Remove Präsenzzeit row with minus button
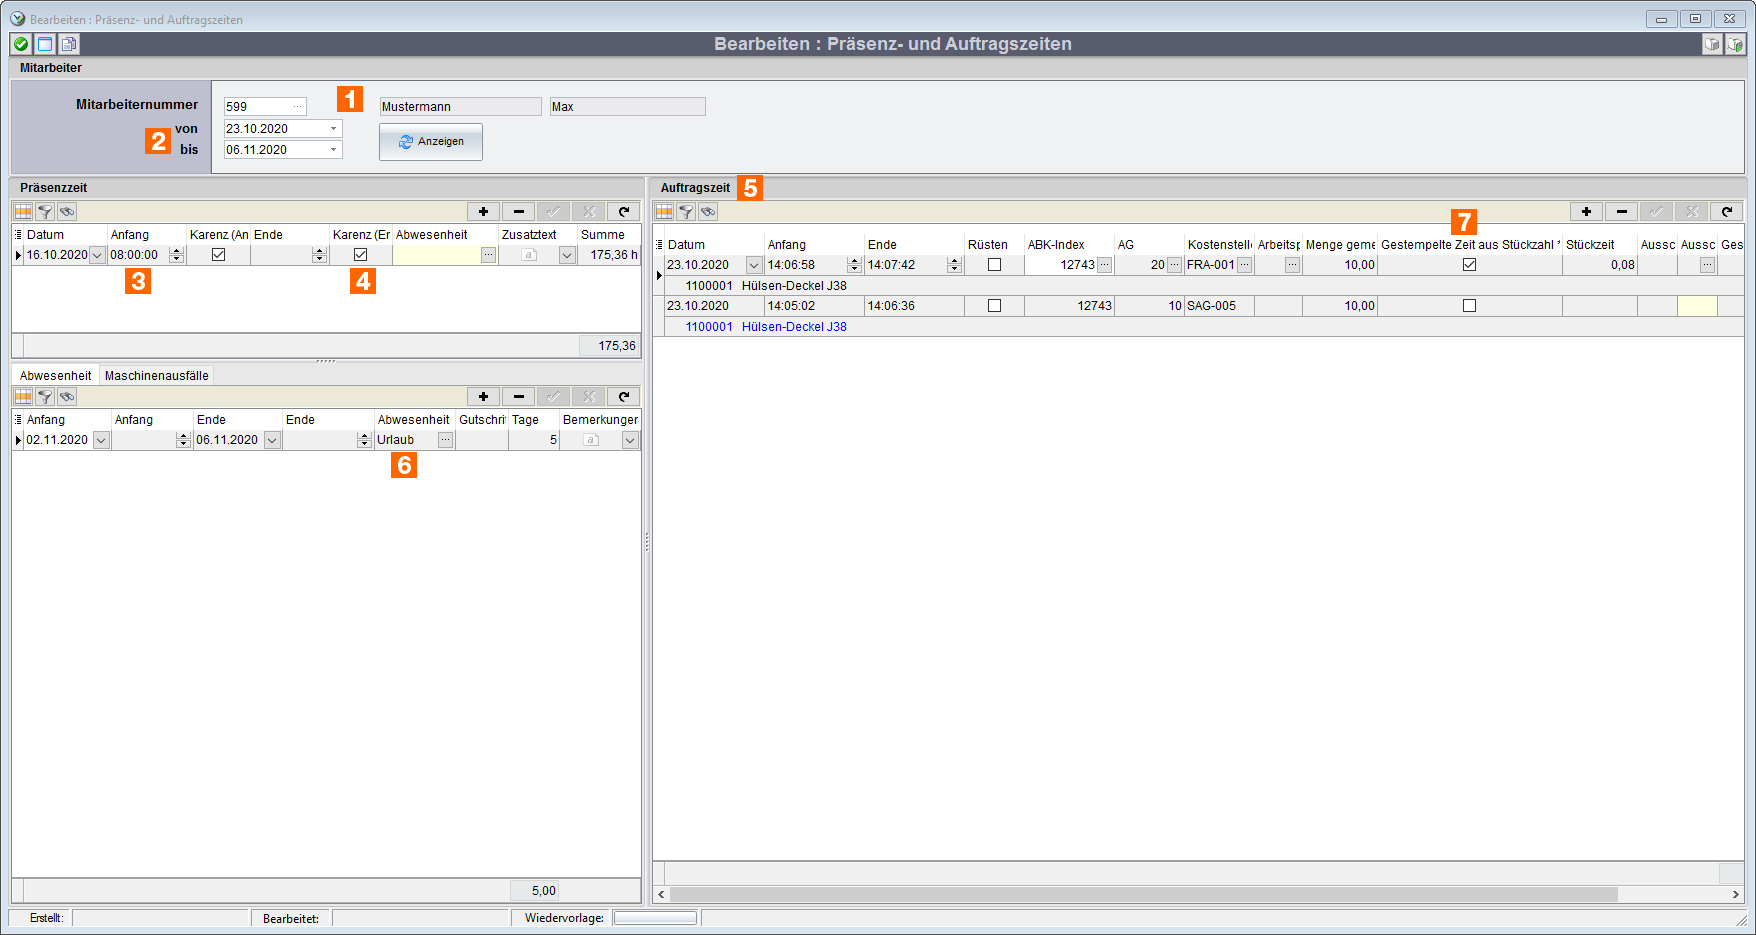The height and width of the screenshot is (935, 1756). point(518,212)
